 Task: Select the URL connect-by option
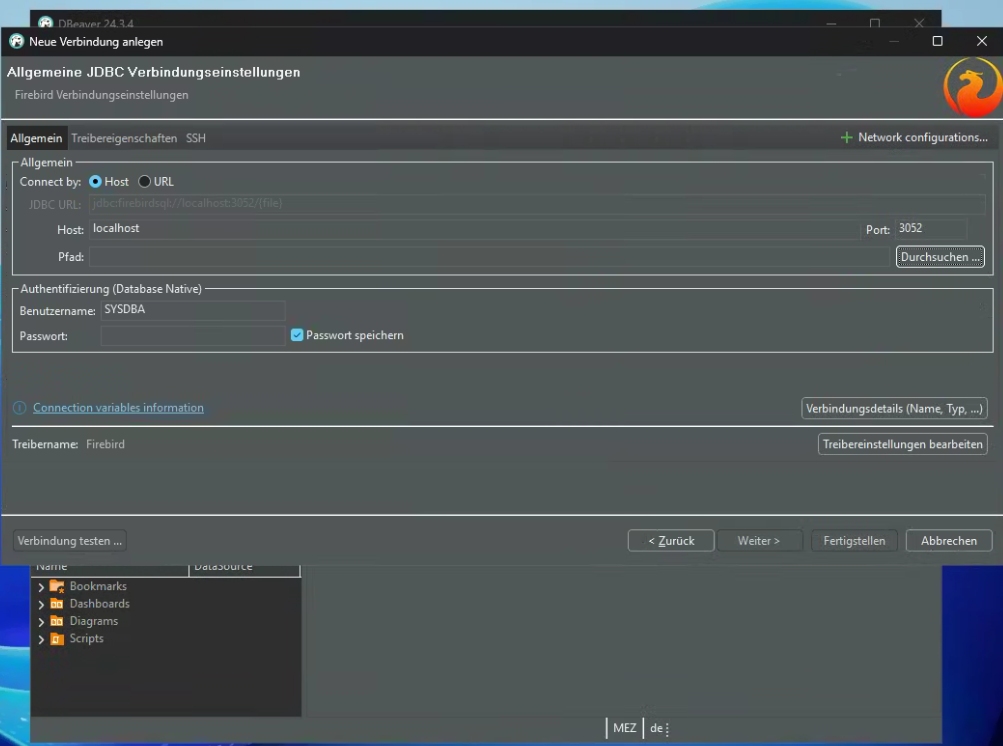[x=145, y=182]
